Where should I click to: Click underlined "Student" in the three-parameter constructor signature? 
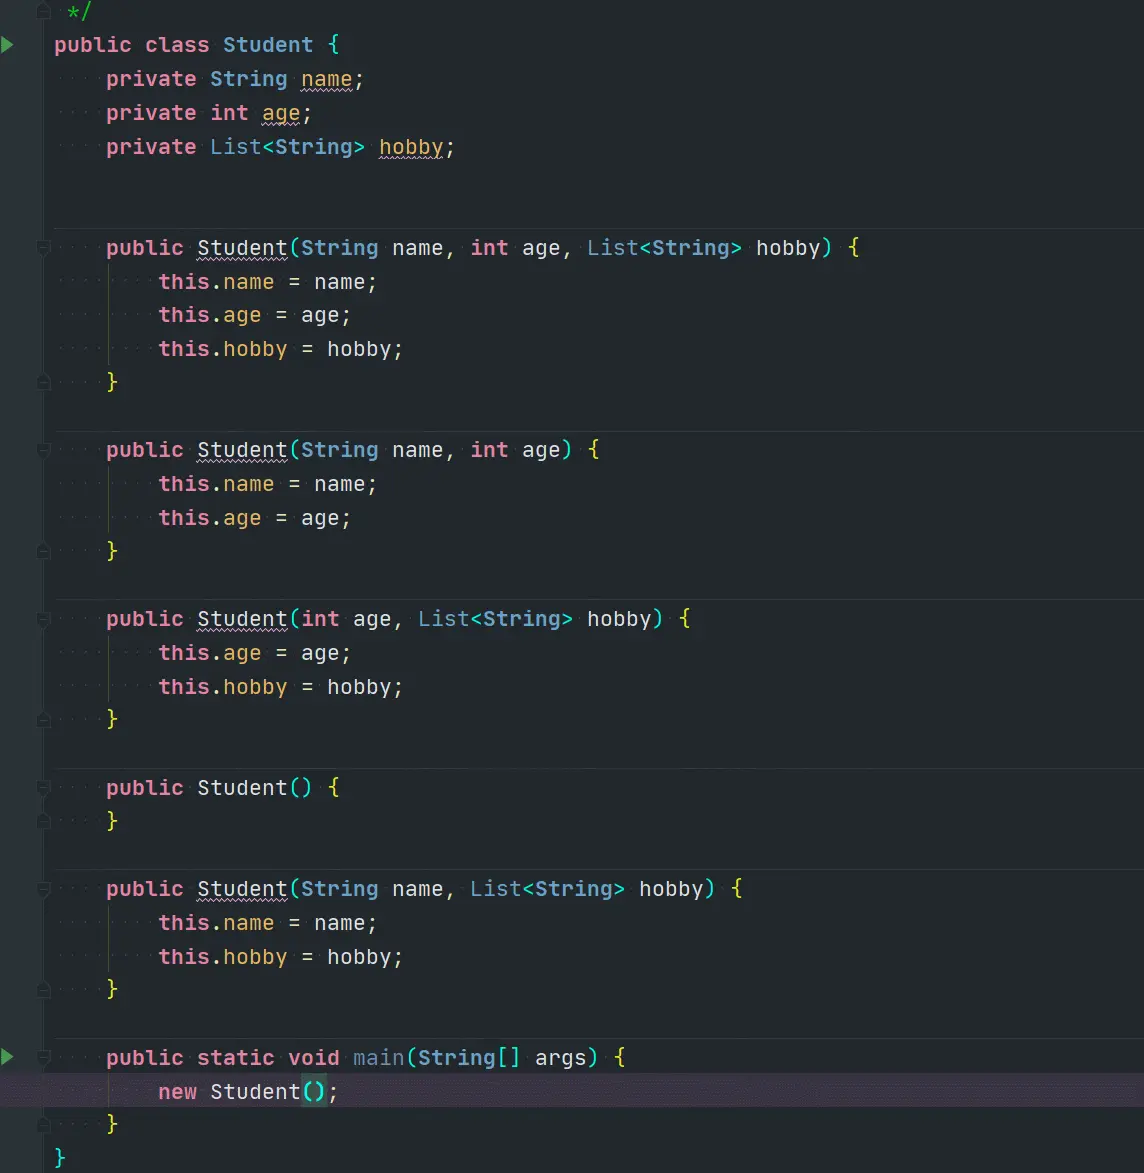pos(242,248)
